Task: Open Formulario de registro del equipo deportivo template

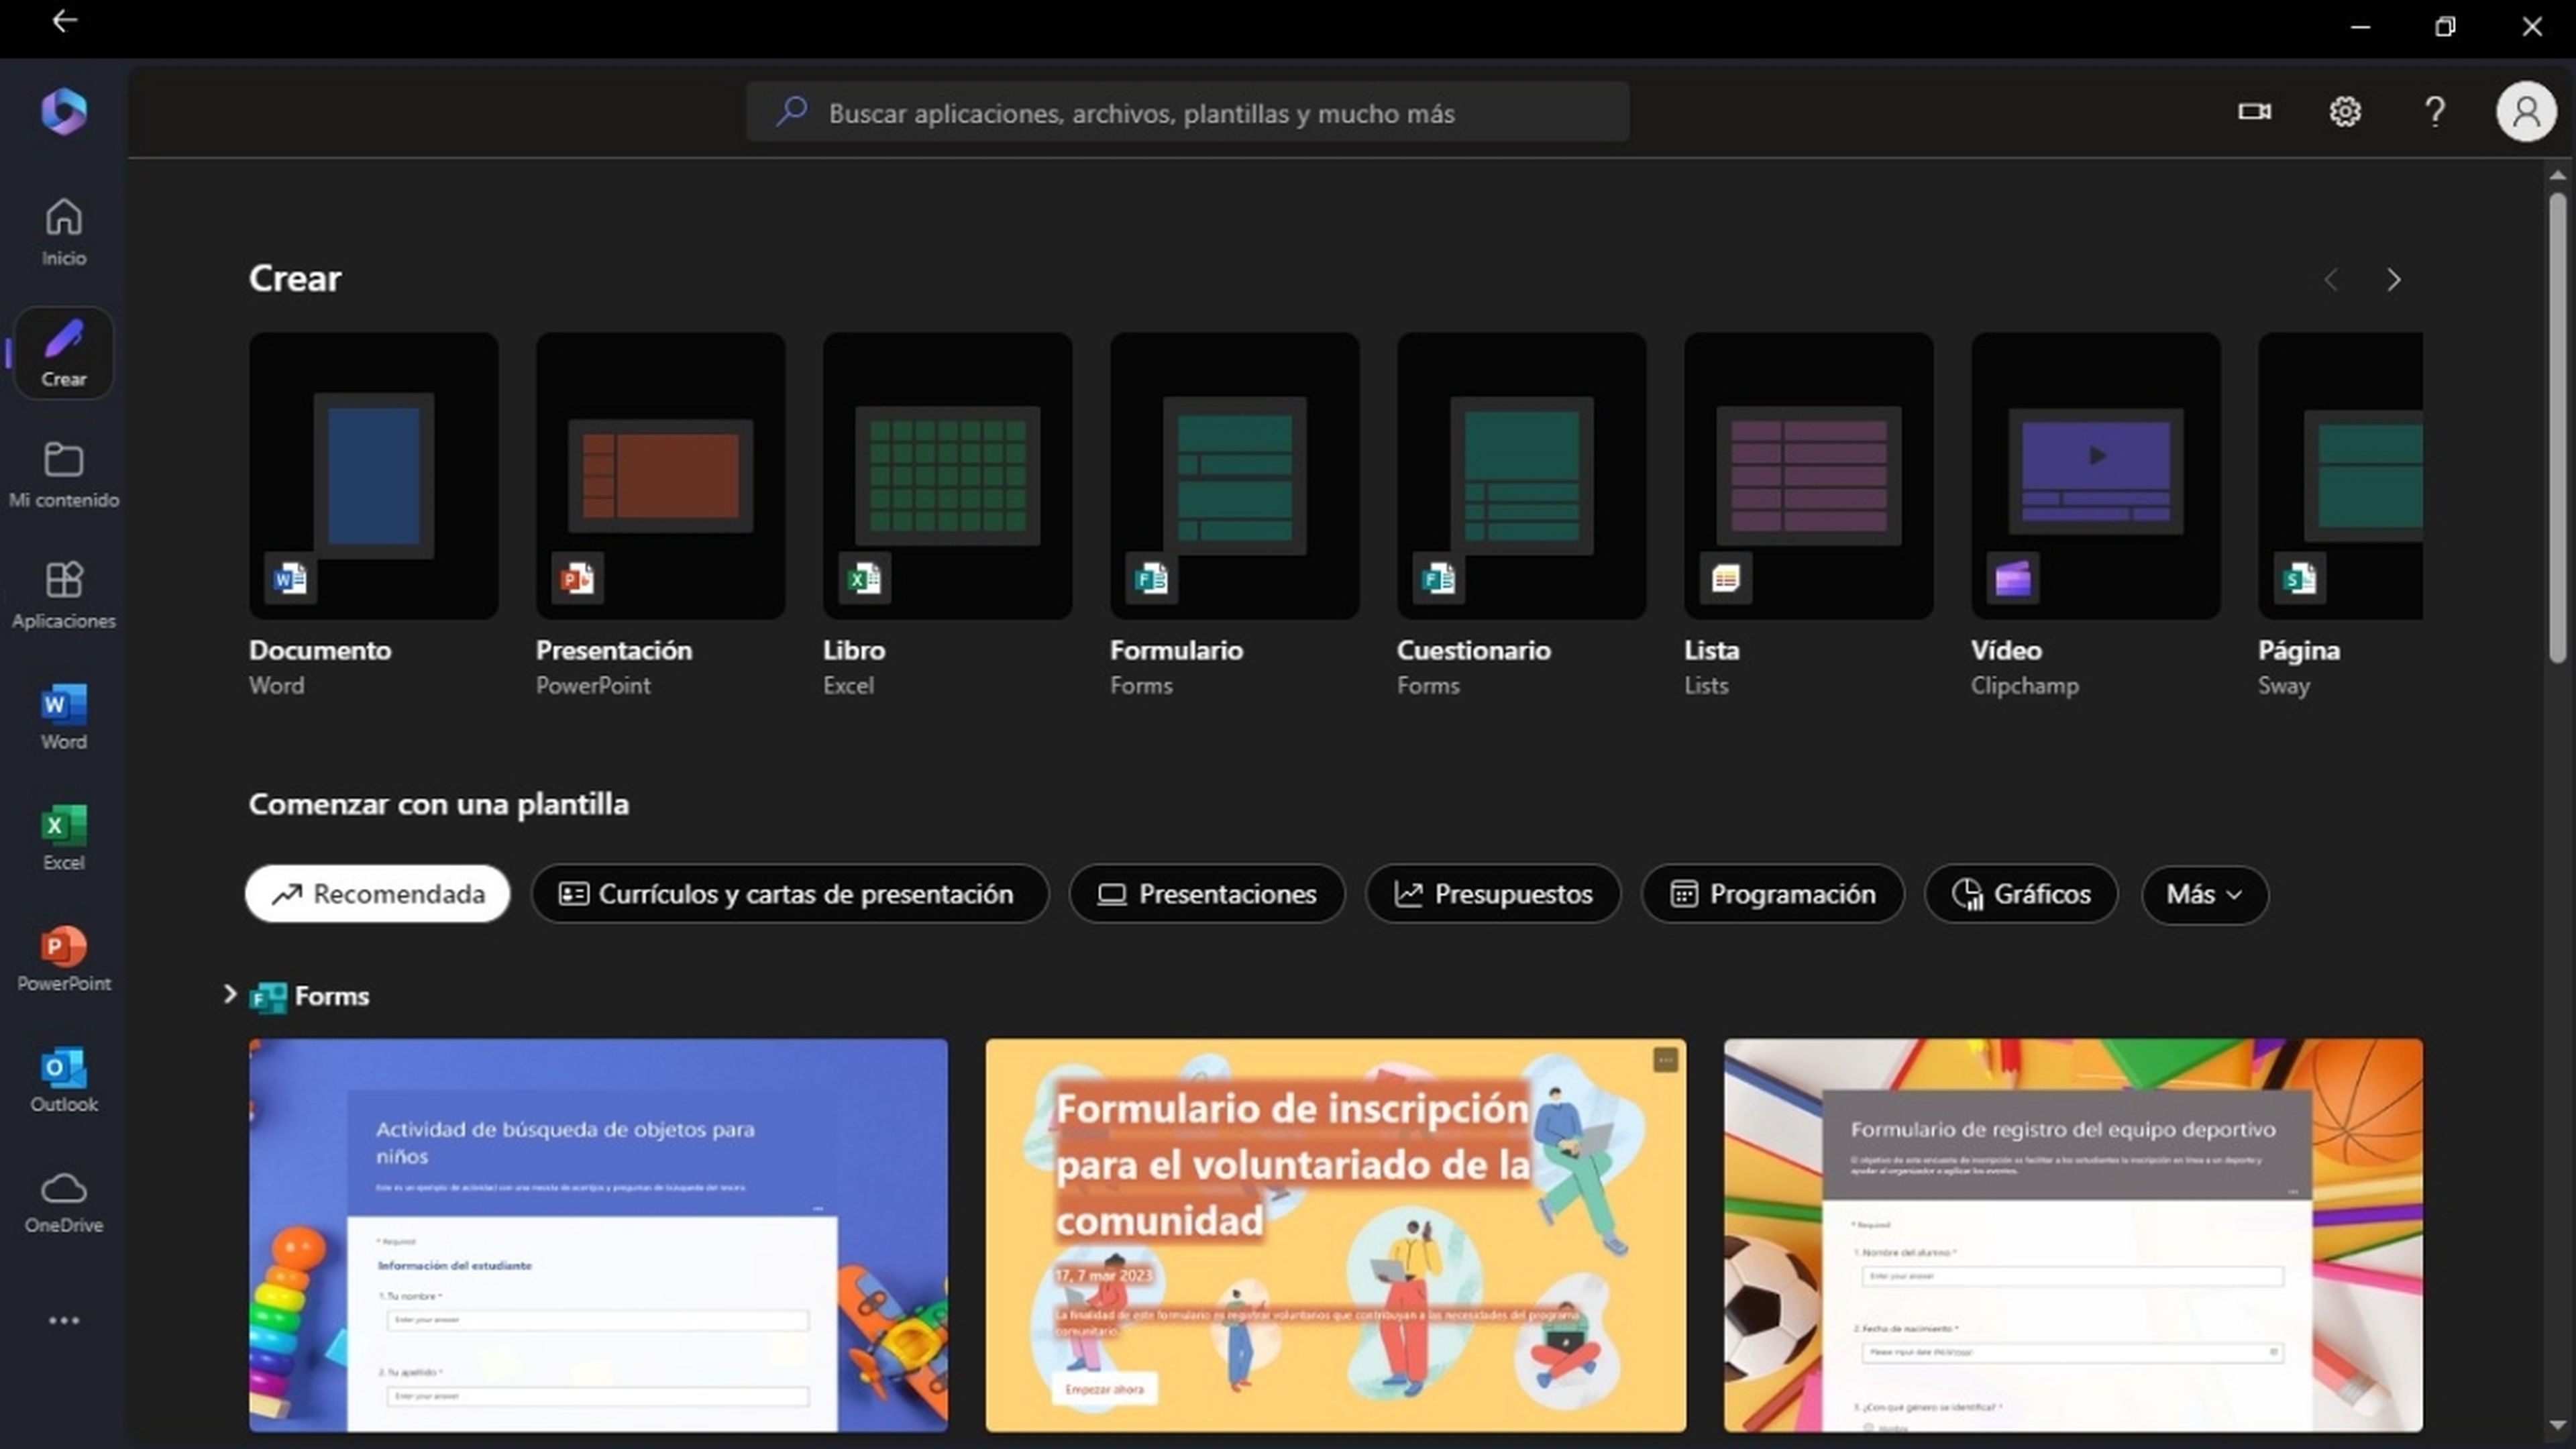Action: point(2073,1235)
